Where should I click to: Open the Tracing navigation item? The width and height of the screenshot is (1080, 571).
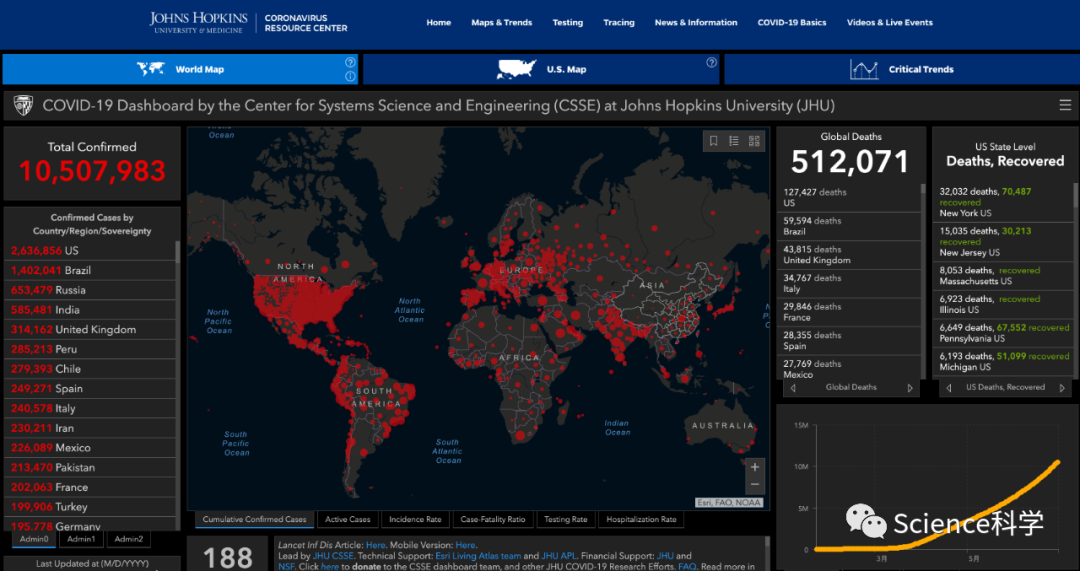619,23
